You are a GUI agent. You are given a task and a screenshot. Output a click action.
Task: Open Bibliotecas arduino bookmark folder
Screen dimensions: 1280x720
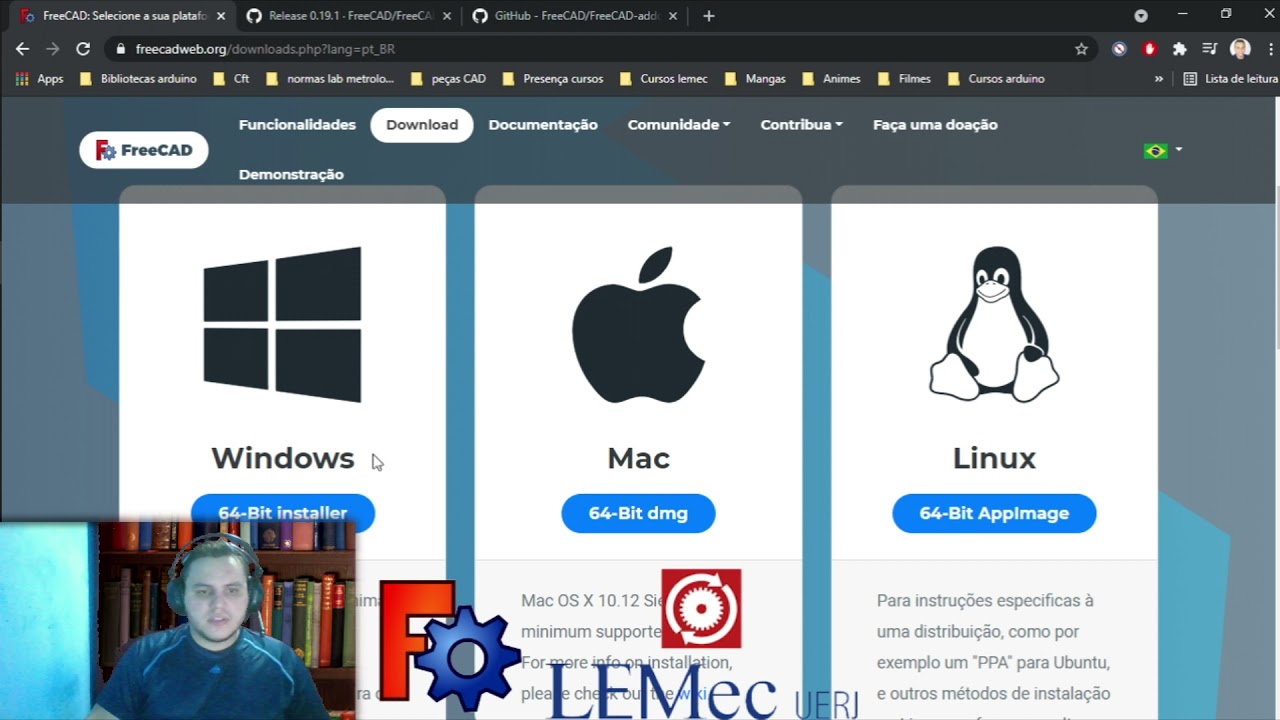(x=138, y=79)
